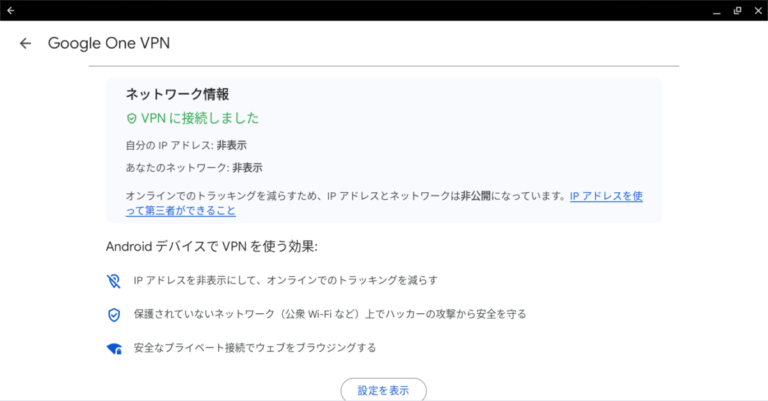768x401 pixels.
Task: Close the Google One VPN window
Action: (758, 11)
